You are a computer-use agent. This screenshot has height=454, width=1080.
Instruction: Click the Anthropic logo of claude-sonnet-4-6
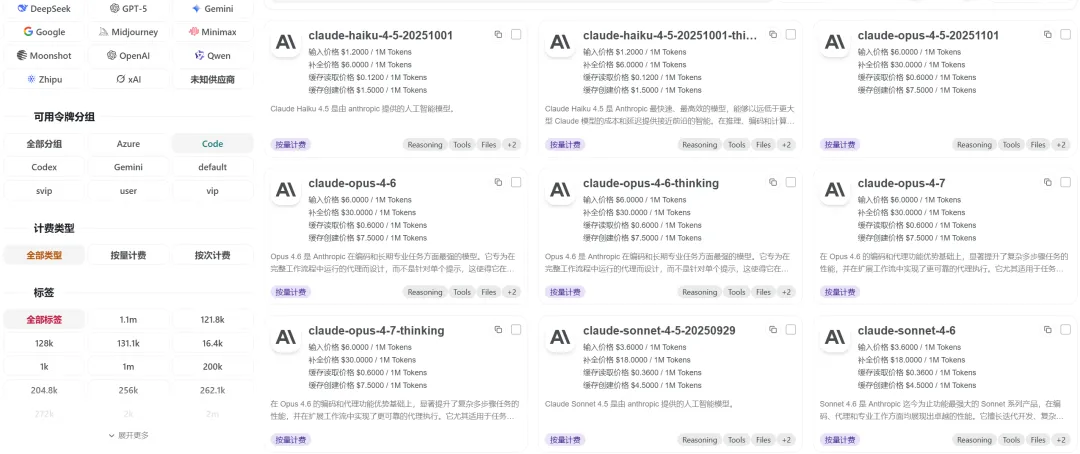click(835, 338)
